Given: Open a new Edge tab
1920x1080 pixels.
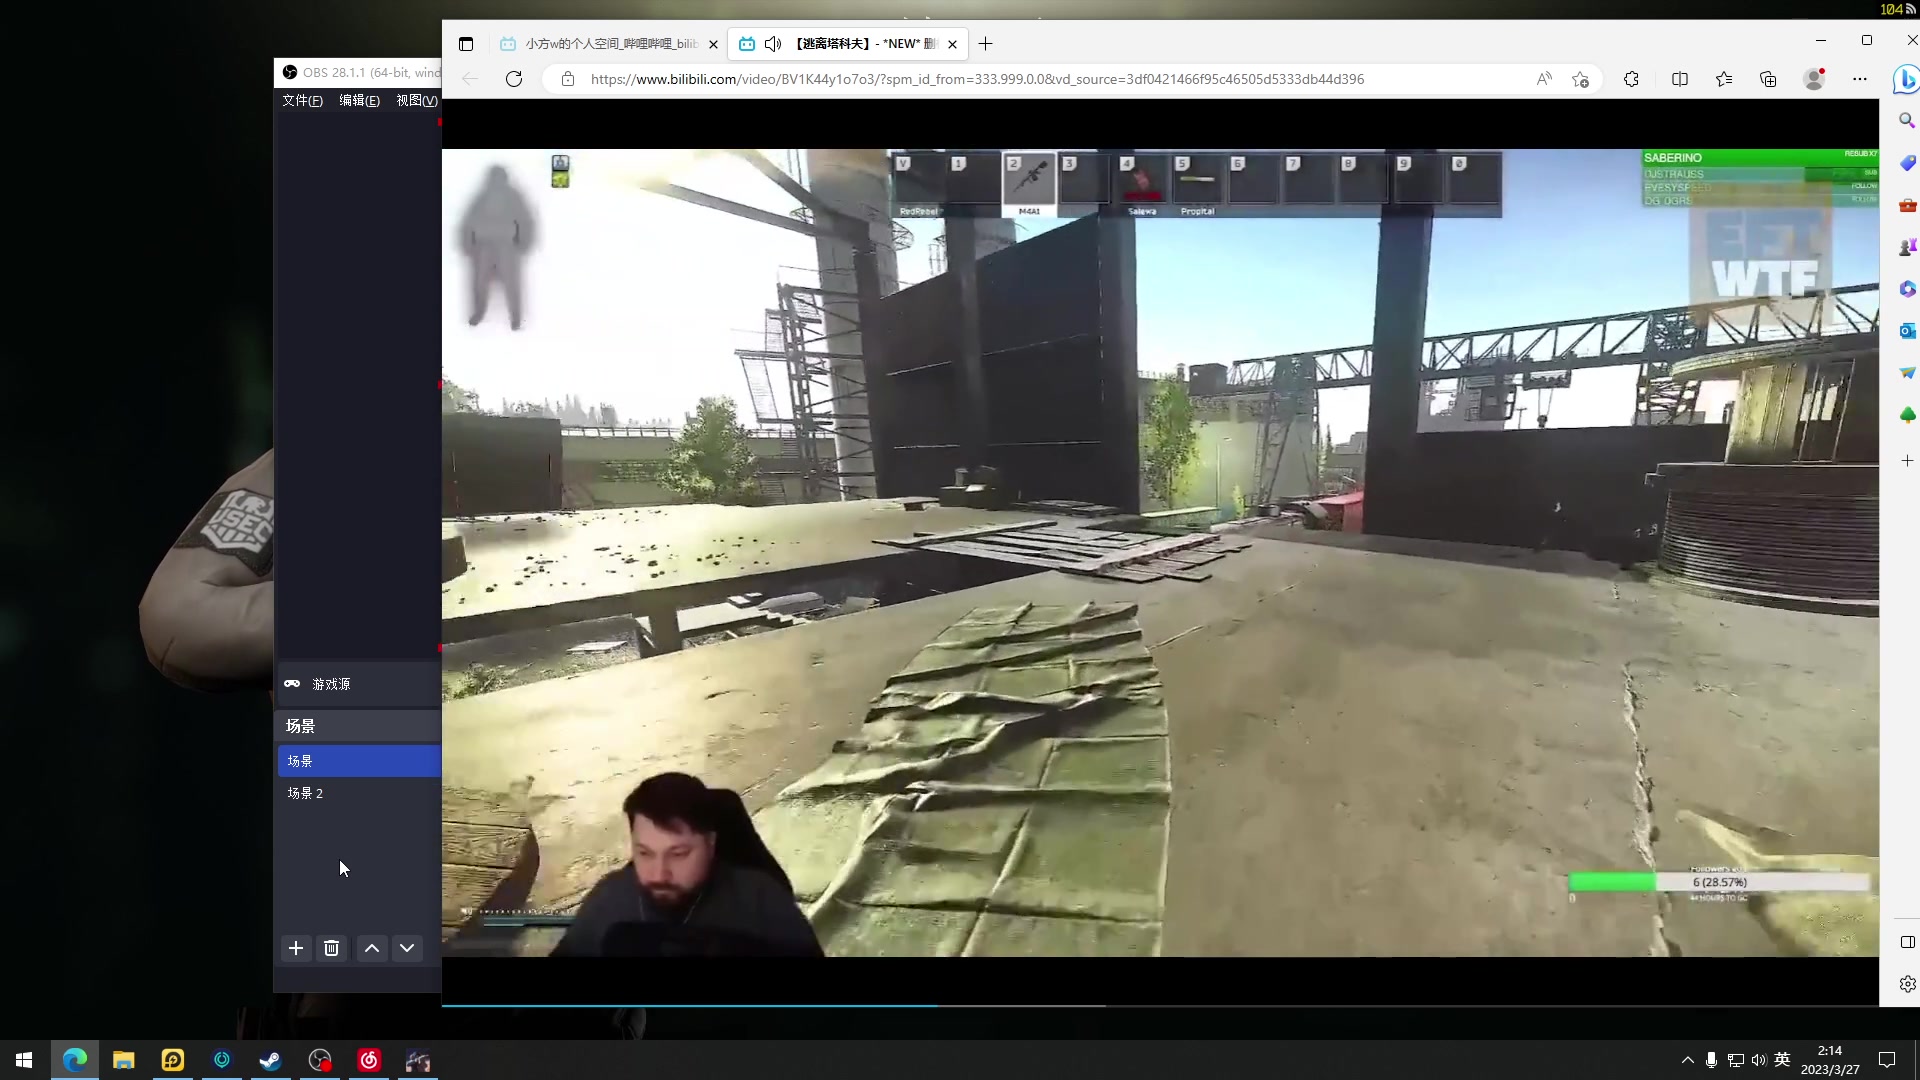Looking at the screenshot, I should coord(986,44).
